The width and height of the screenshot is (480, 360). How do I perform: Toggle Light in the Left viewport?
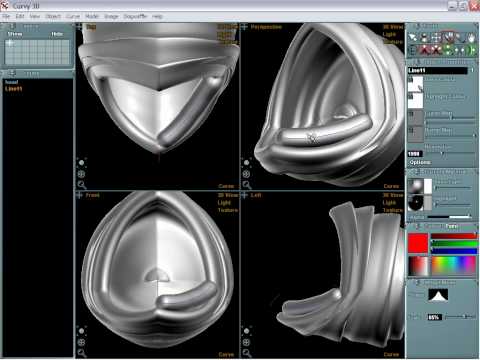point(389,203)
